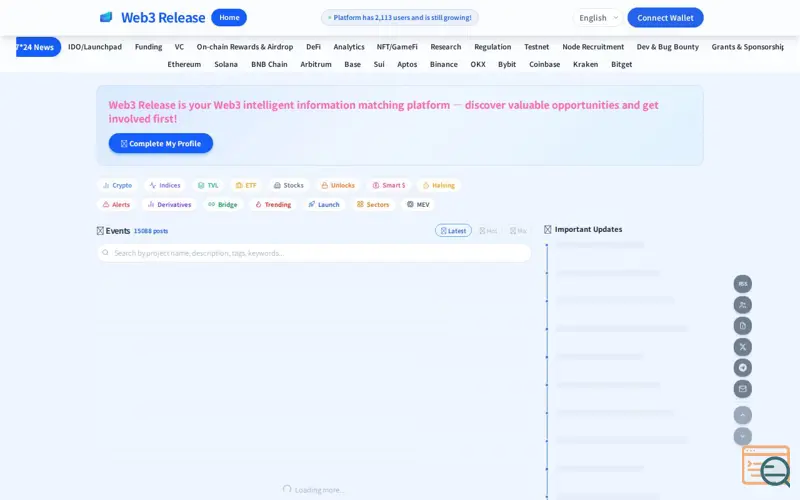Switch events sorting to Latest
800x500 pixels.
tap(453, 231)
